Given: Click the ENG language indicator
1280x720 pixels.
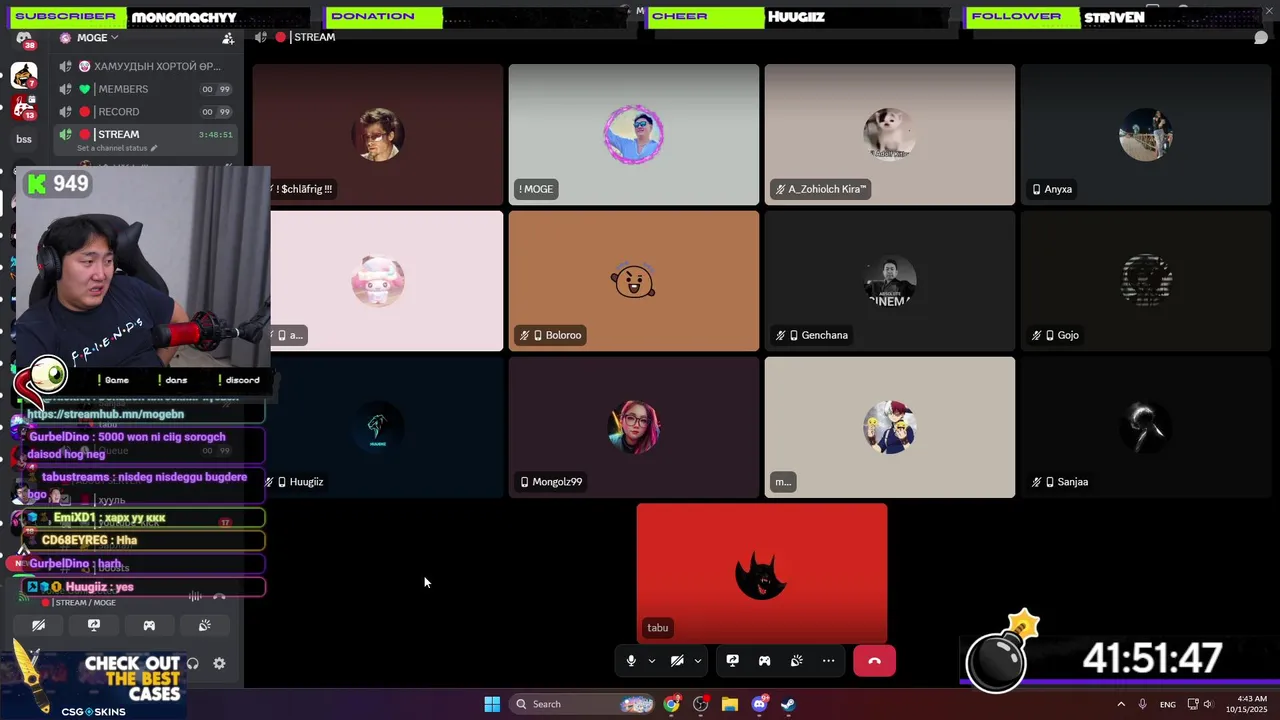Looking at the screenshot, I should [x=1167, y=704].
